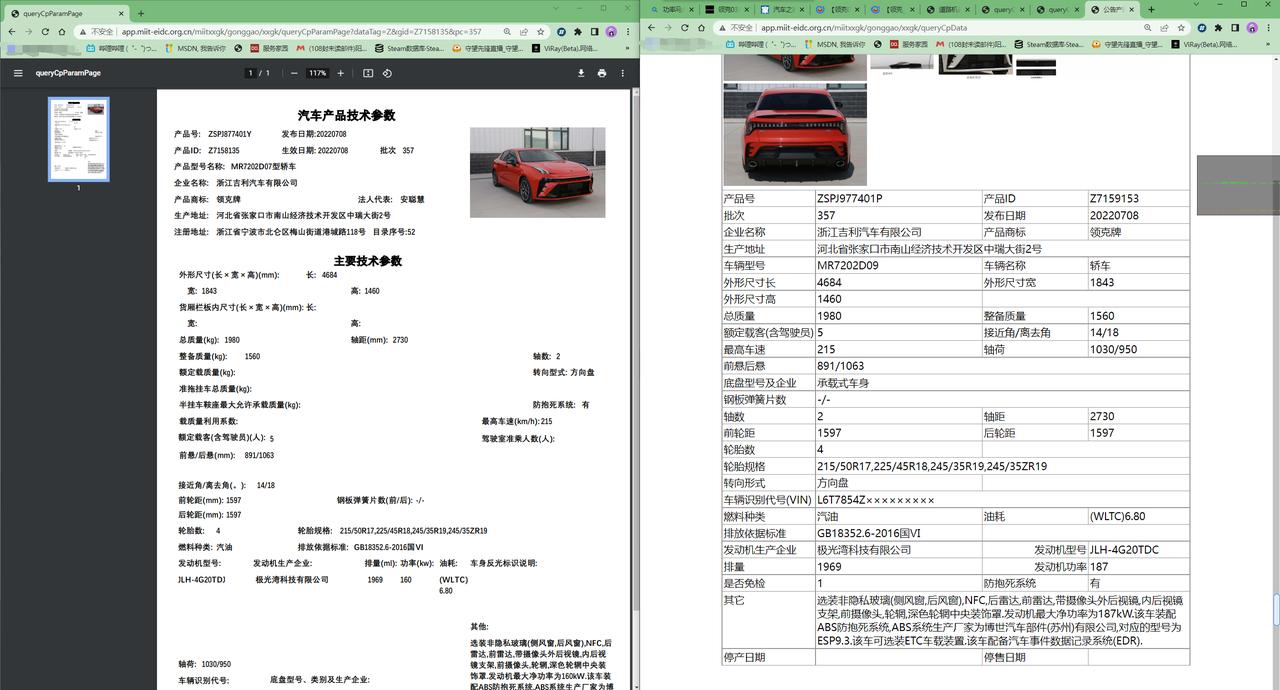Image resolution: width=1280 pixels, height=690 pixels.
Task: Click the ZSPJ977401P product number cell
Action: [x=898, y=199]
